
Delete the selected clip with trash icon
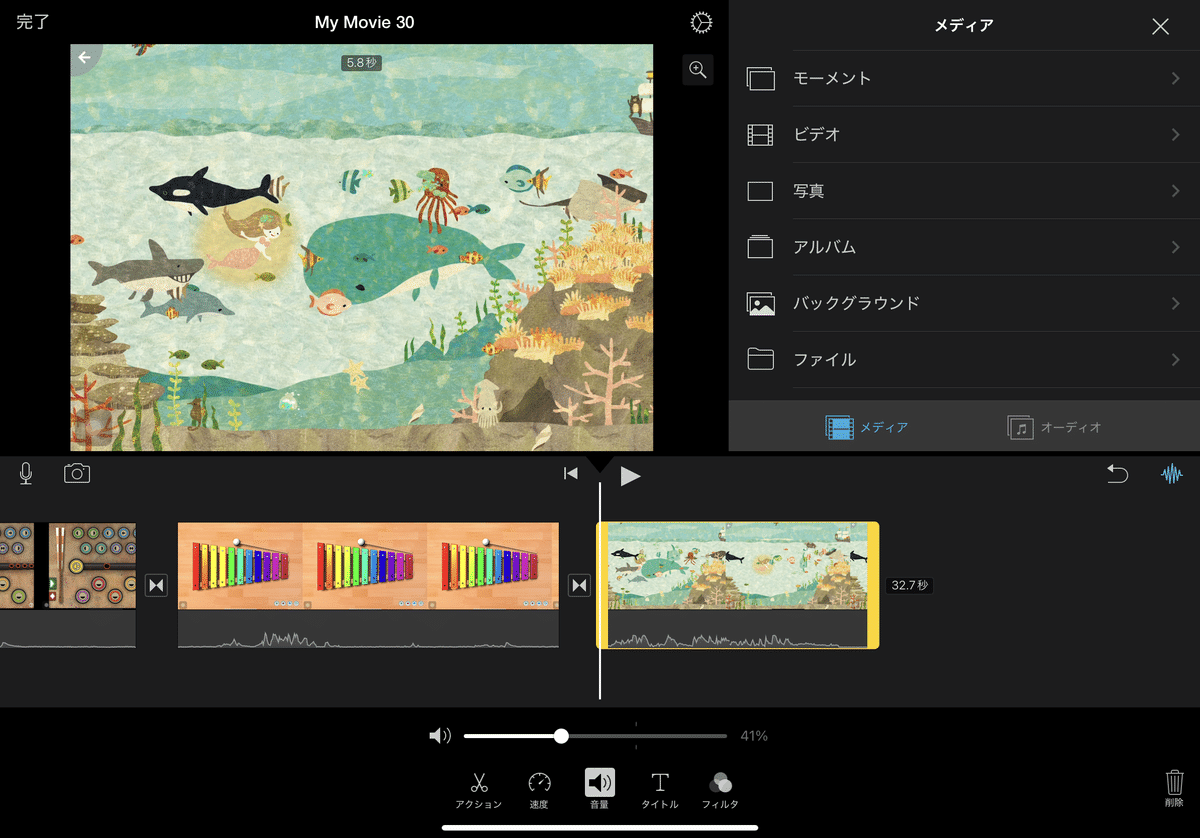coord(1175,787)
